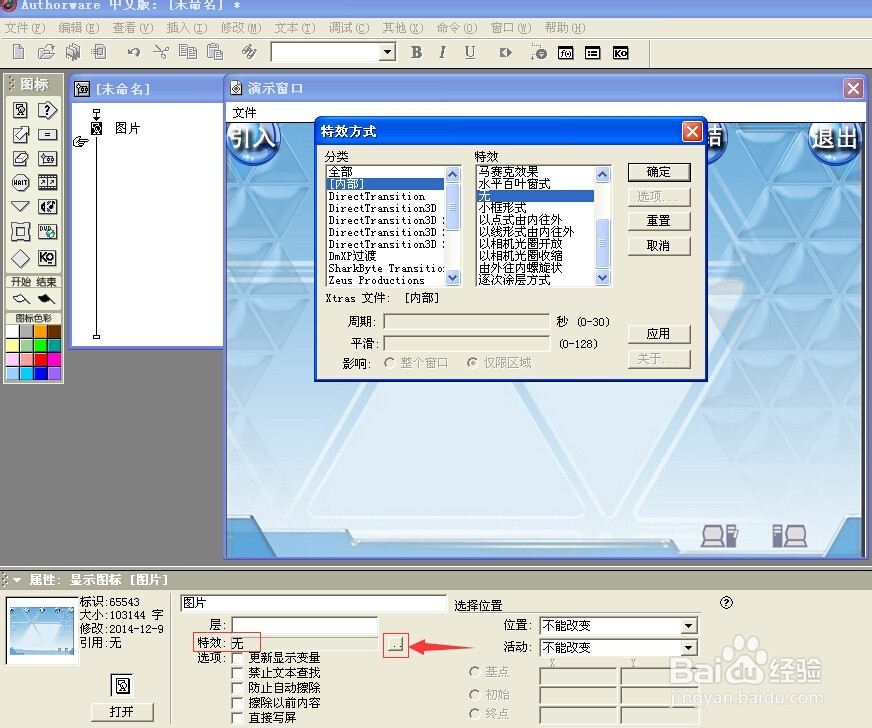Click the 打开 button in properties
The height and width of the screenshot is (728, 872).
pyautogui.click(x=122, y=712)
